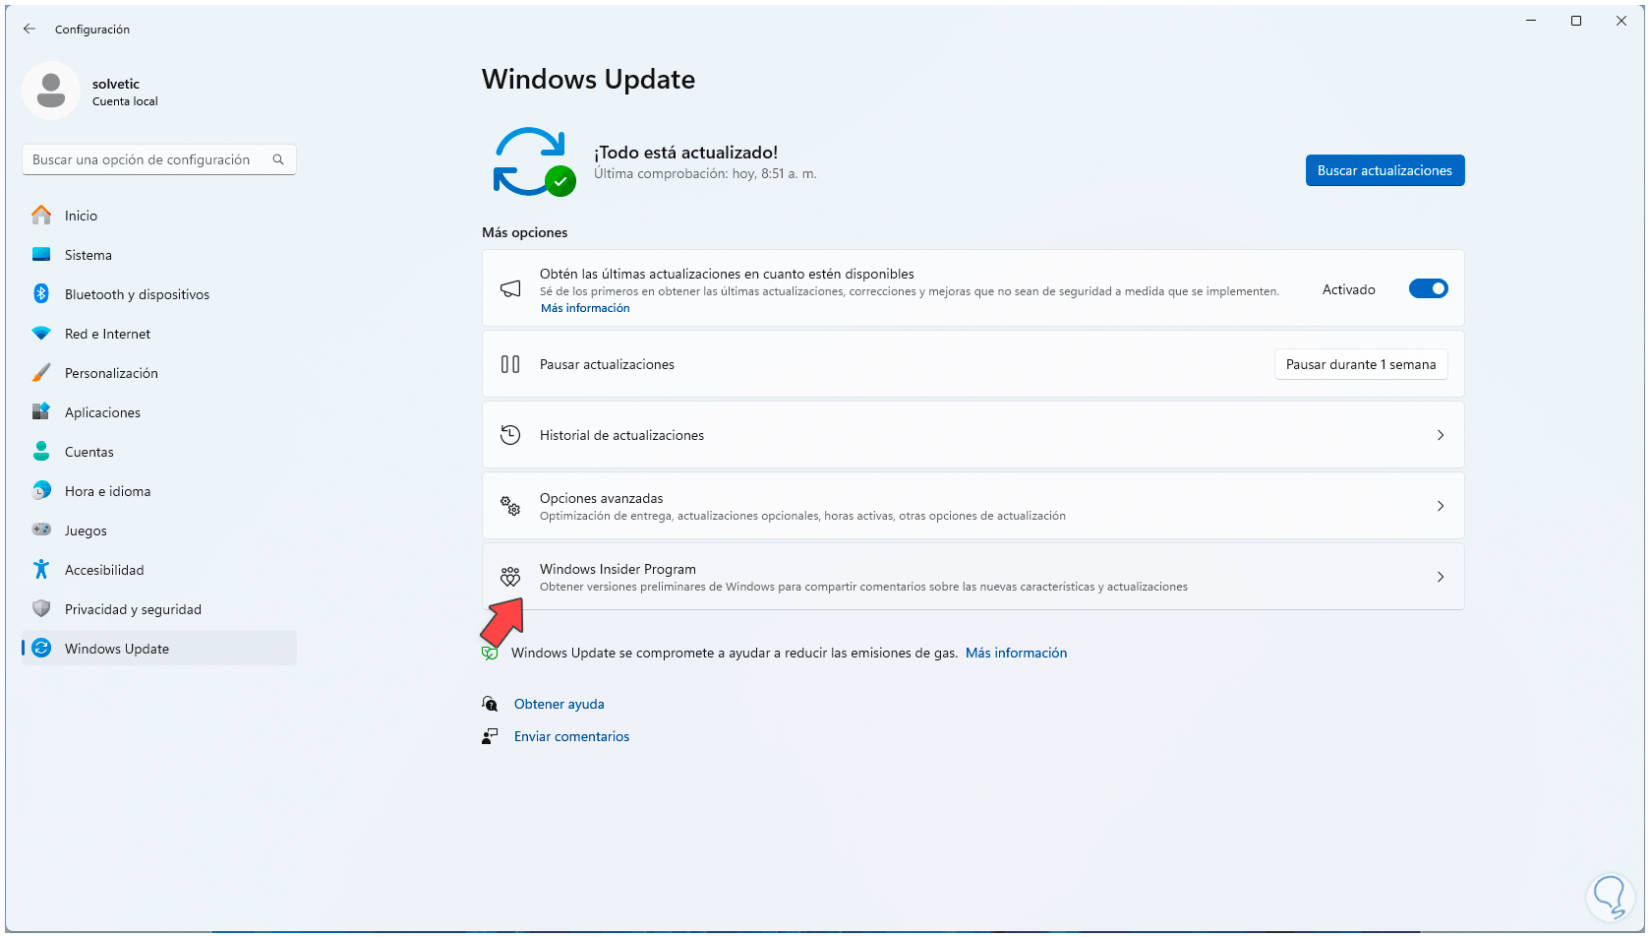Click the gears icon for Opciones avanzadas
The width and height of the screenshot is (1650, 937).
coord(510,506)
